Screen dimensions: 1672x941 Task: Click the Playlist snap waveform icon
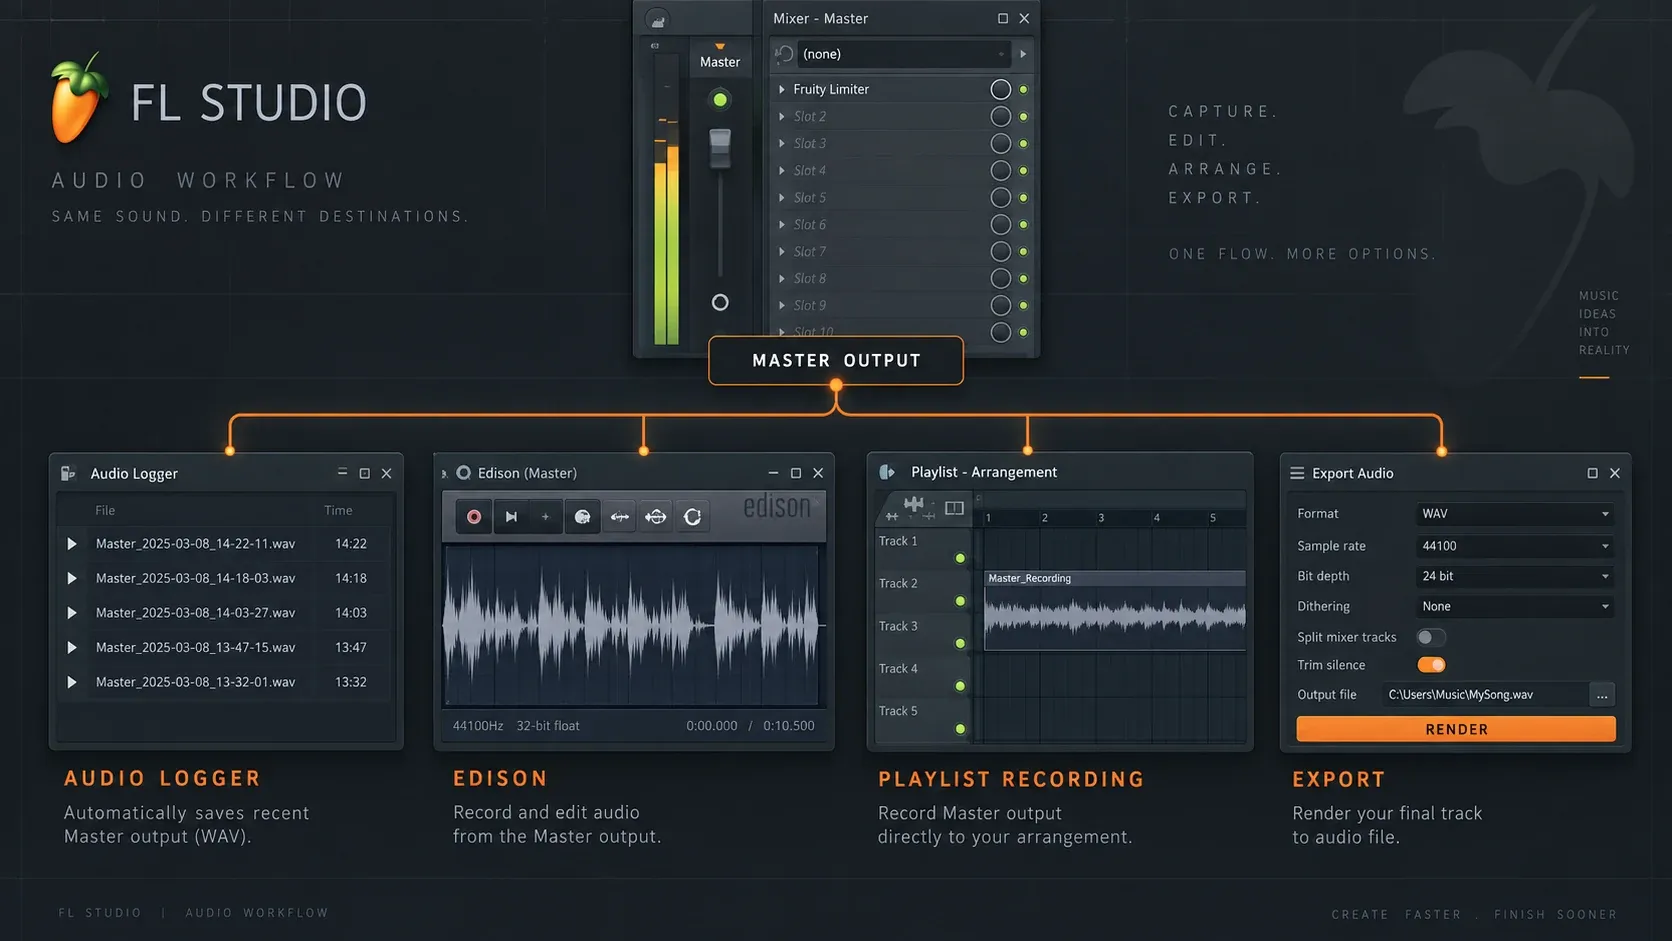pos(913,505)
